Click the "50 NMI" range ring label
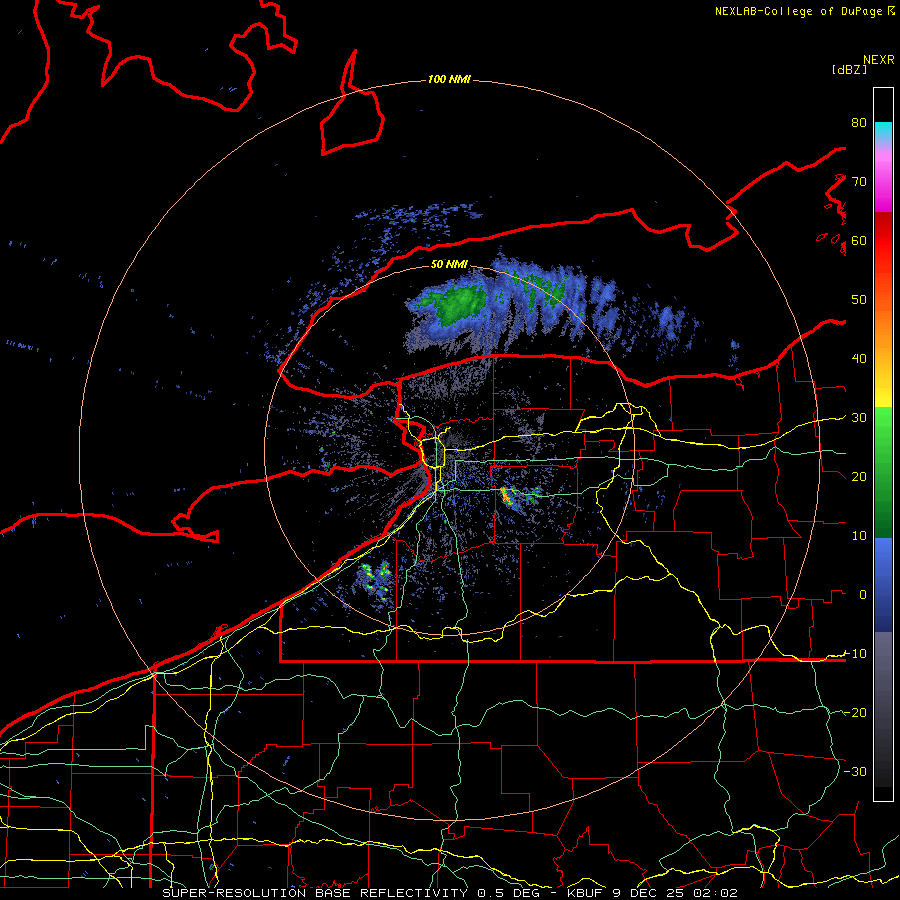This screenshot has height=900, width=900. (x=449, y=264)
